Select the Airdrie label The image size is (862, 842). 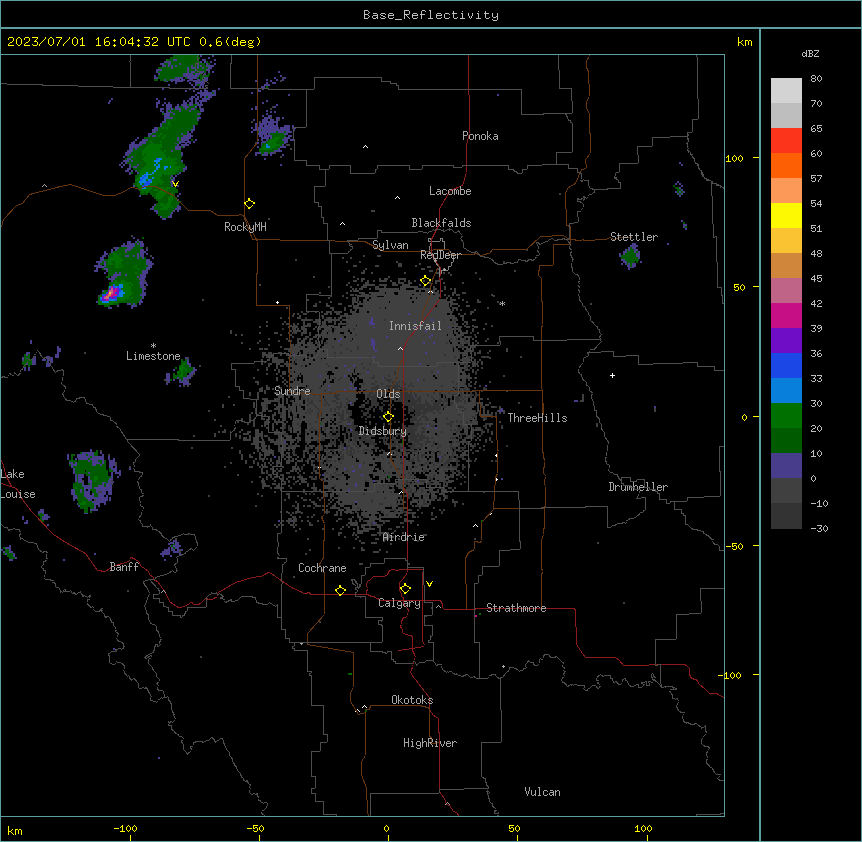(404, 537)
